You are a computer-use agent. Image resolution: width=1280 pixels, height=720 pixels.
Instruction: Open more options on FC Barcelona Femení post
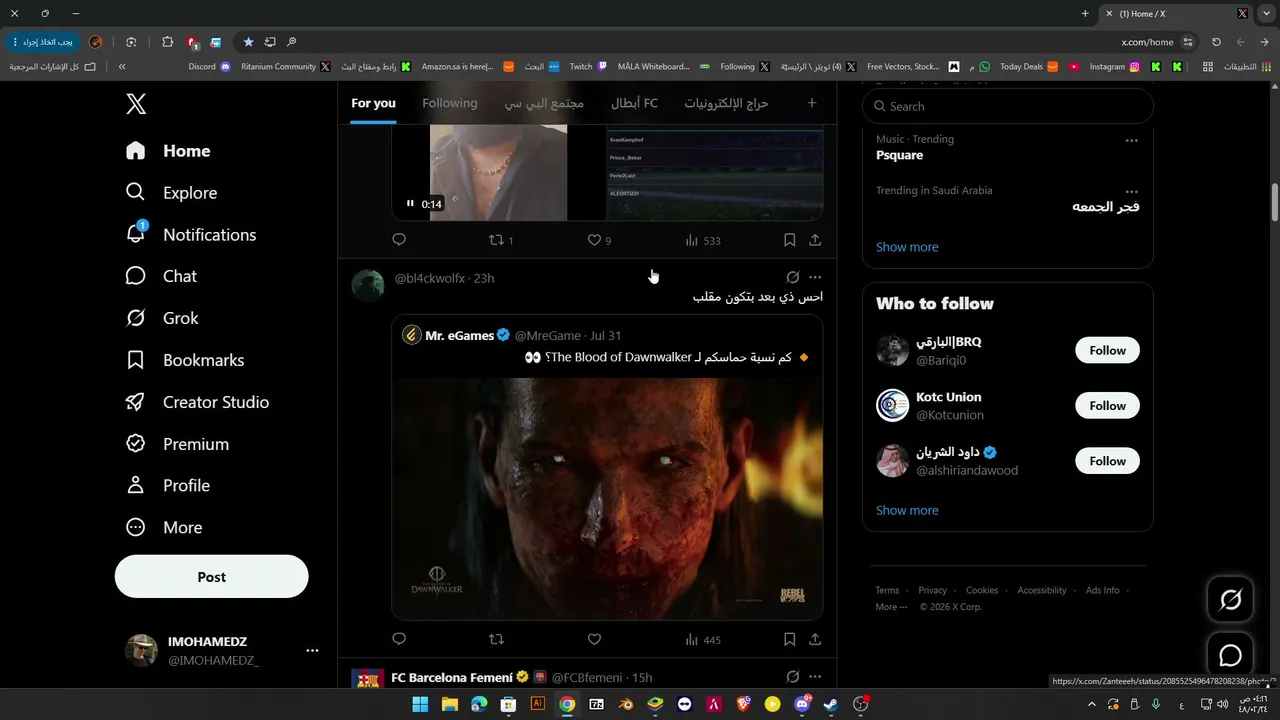(815, 677)
